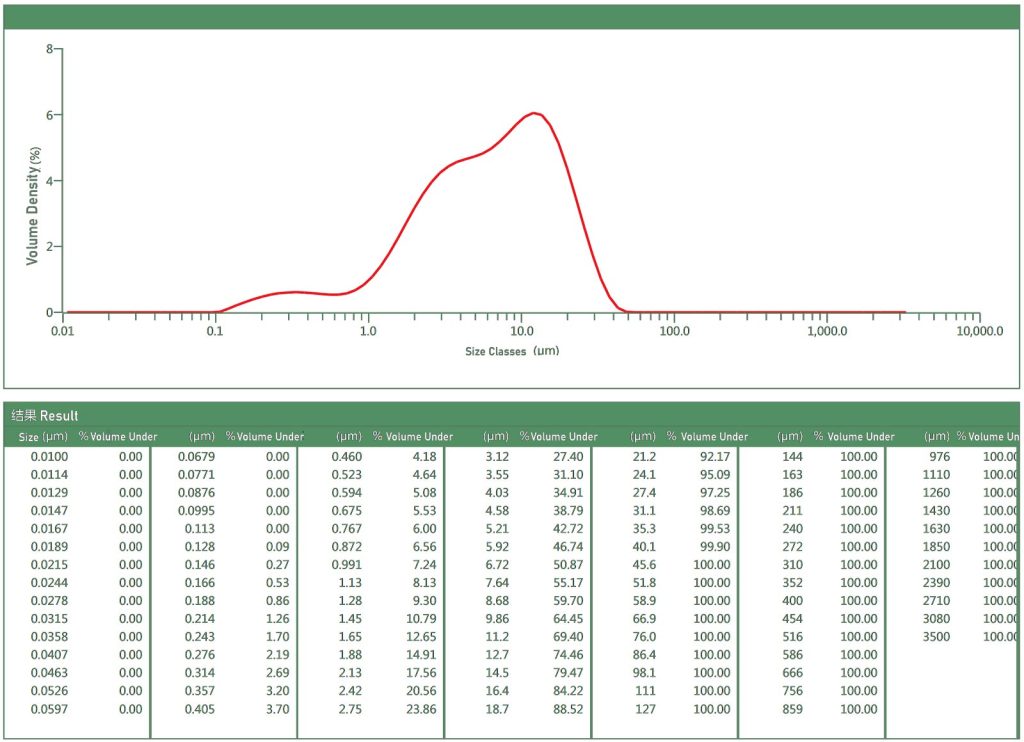This screenshot has height=742, width=1024.
Task: Click the 6.72 size cell
Action: 497,565
